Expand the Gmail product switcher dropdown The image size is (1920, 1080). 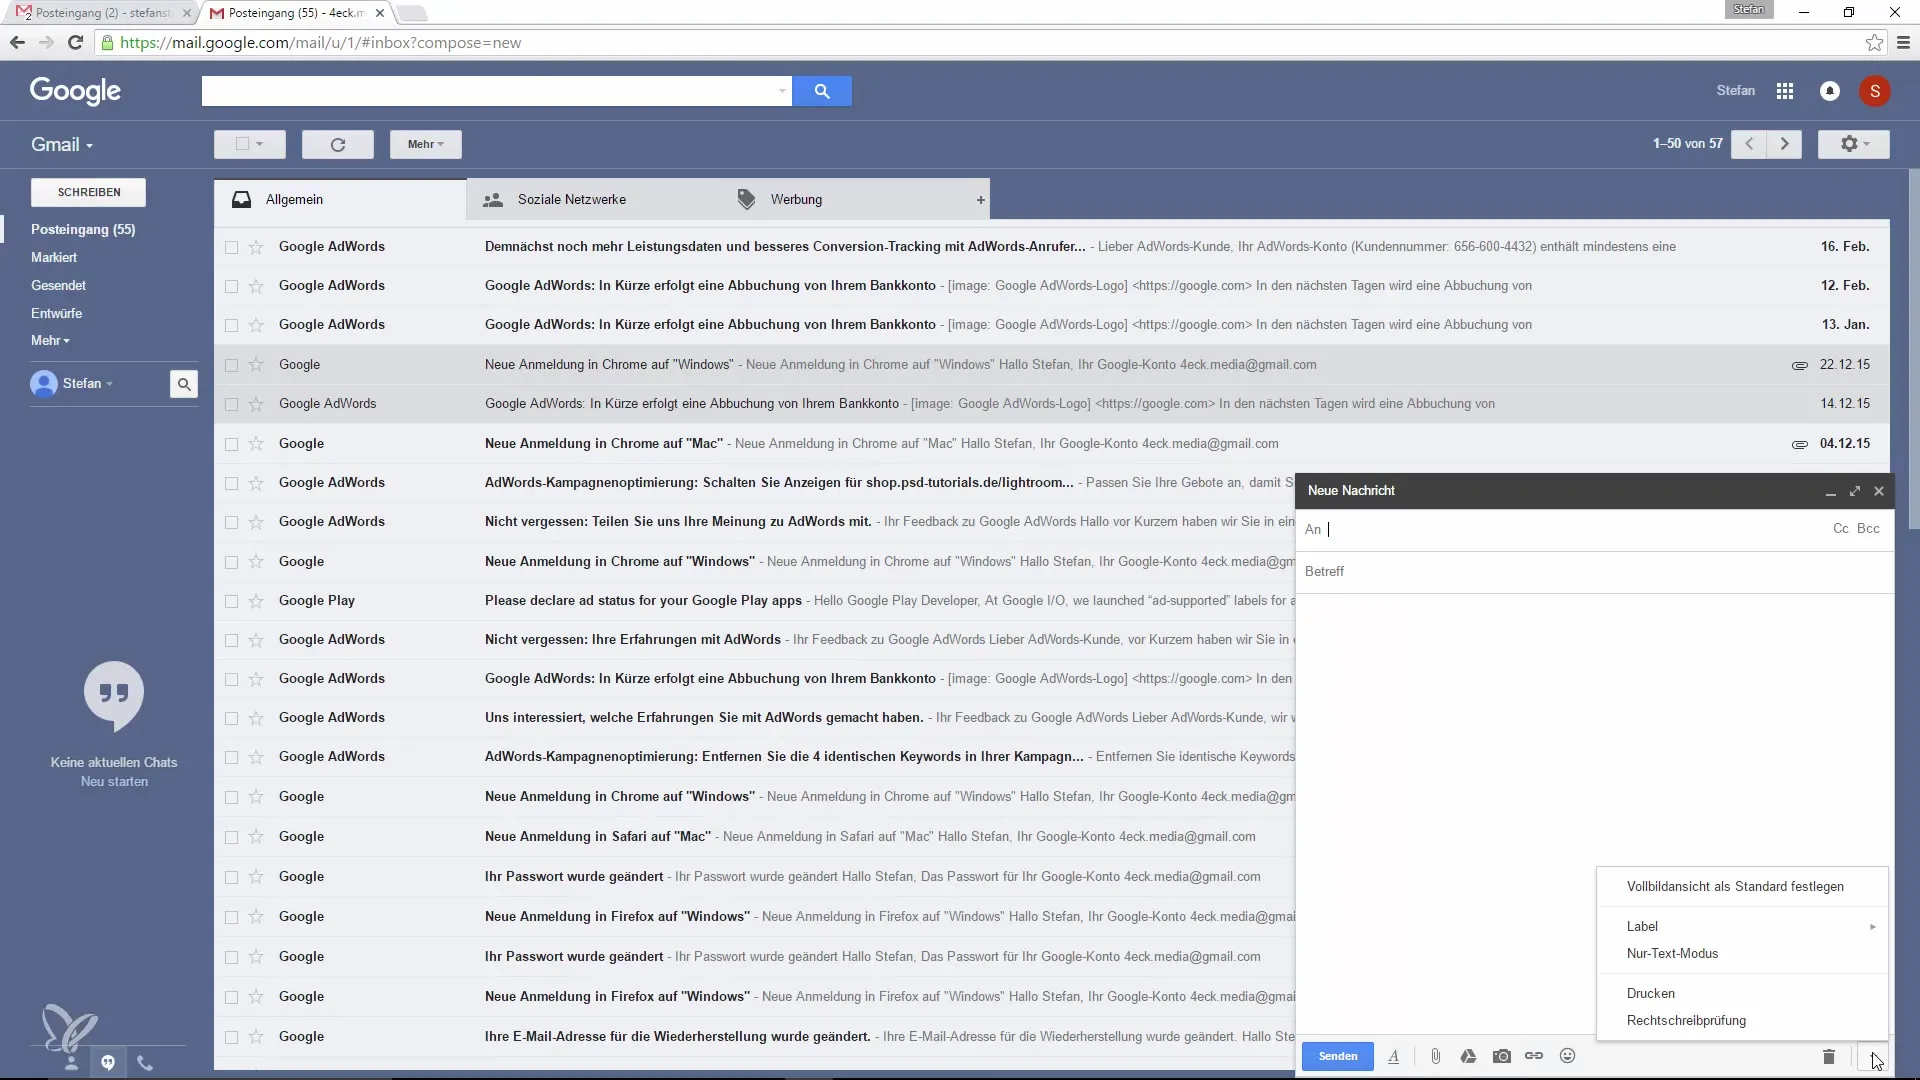[62, 145]
